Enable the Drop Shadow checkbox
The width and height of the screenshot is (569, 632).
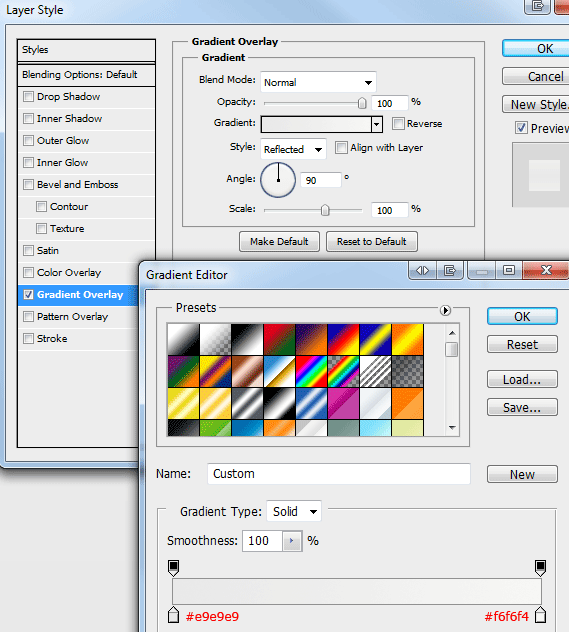click(28, 96)
